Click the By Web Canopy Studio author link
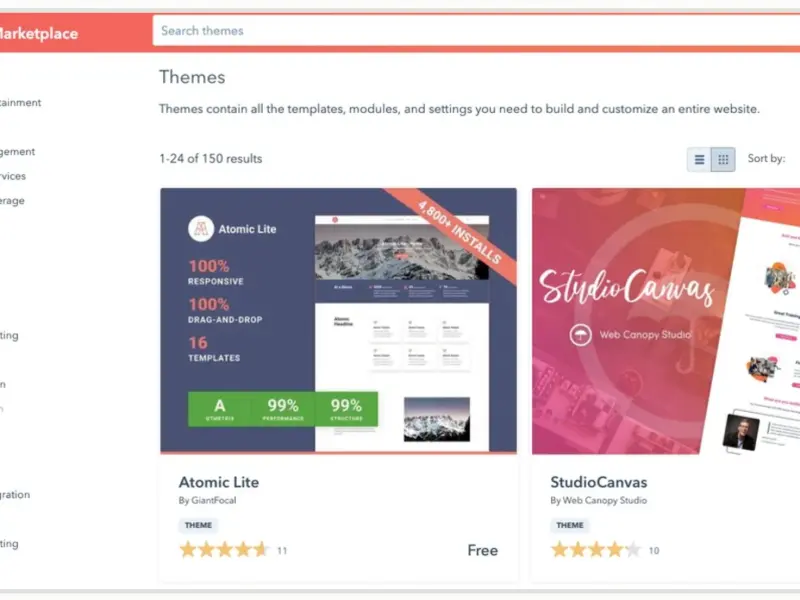Screen dimensions: 800x600 pos(598,501)
